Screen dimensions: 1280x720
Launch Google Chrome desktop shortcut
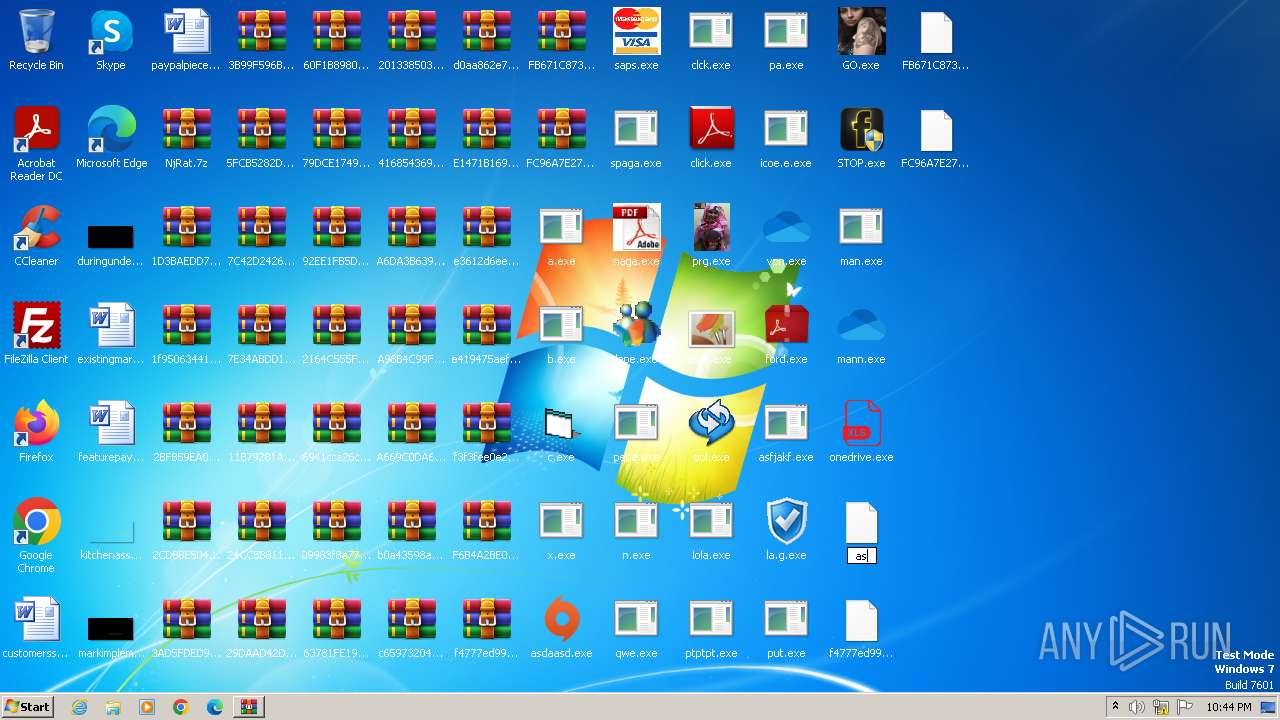click(x=36, y=536)
